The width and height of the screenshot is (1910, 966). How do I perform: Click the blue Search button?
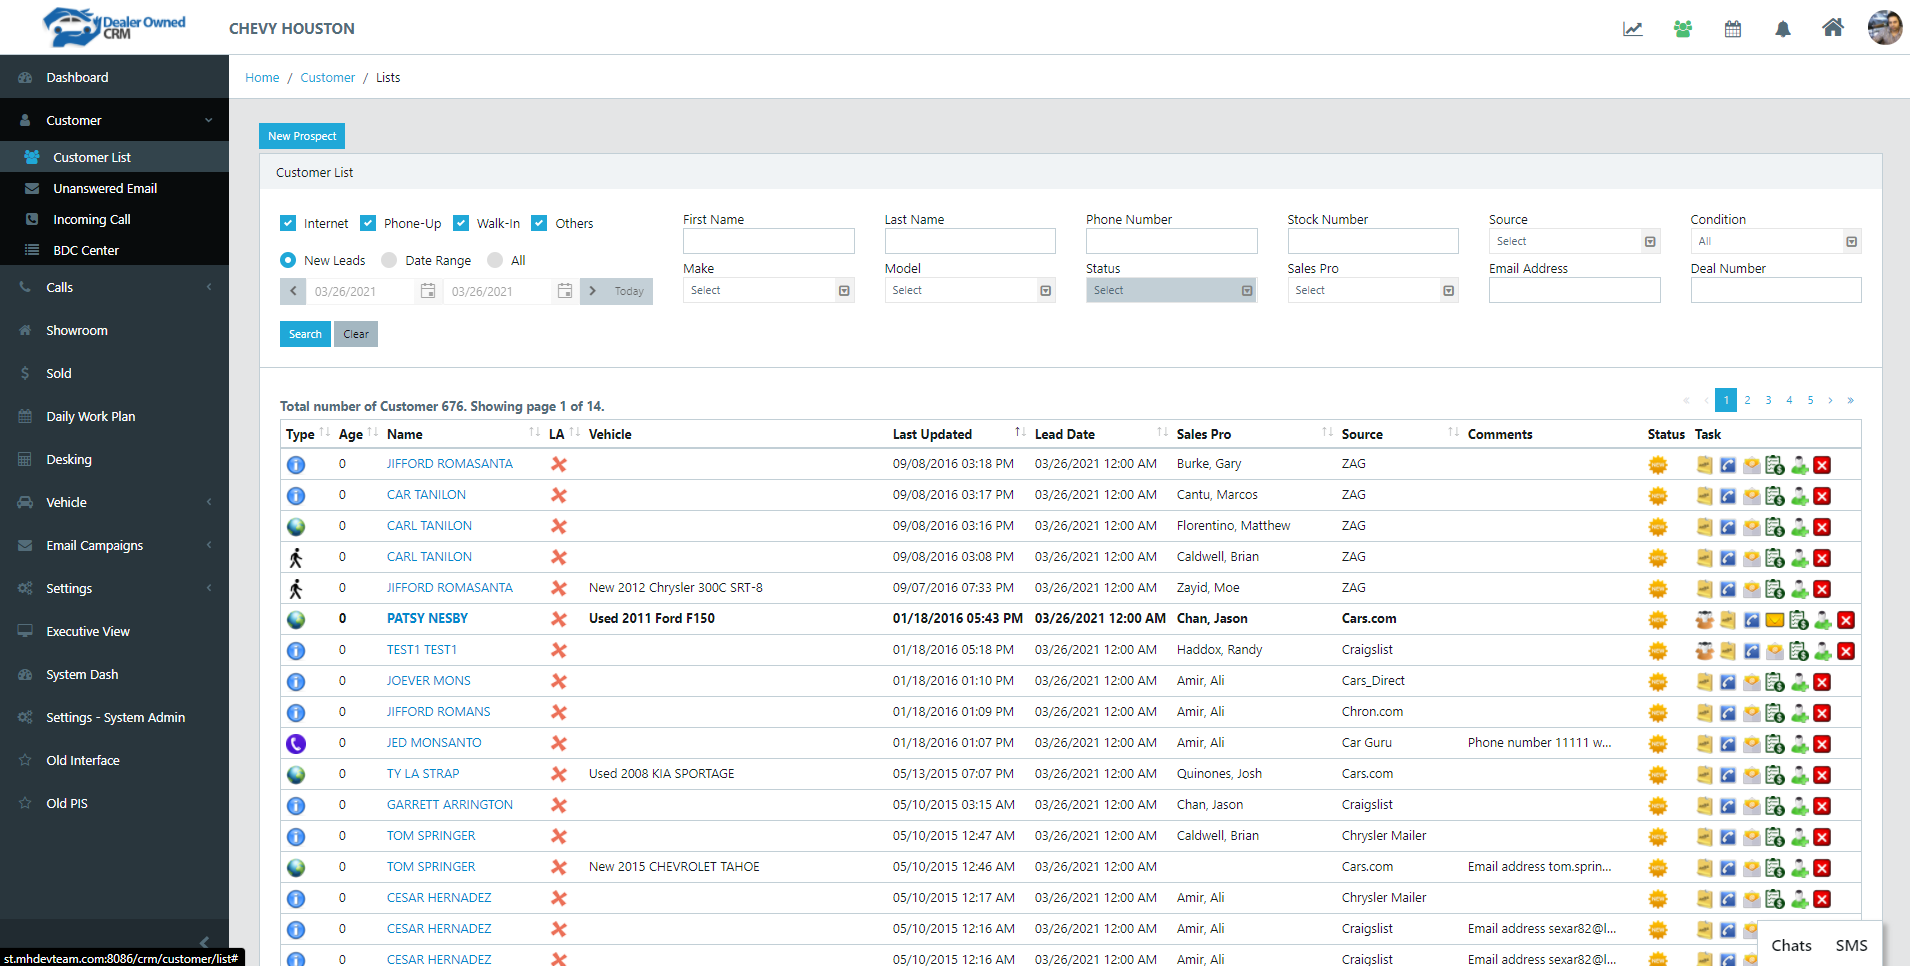click(305, 334)
